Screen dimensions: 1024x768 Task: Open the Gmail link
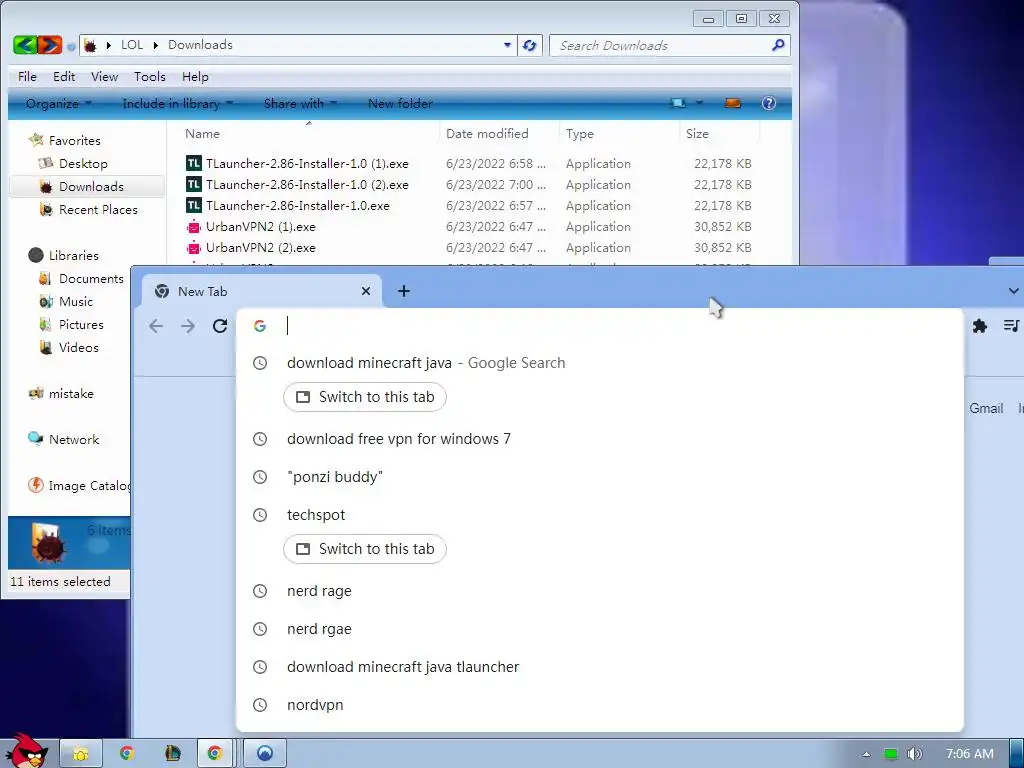(x=985, y=408)
